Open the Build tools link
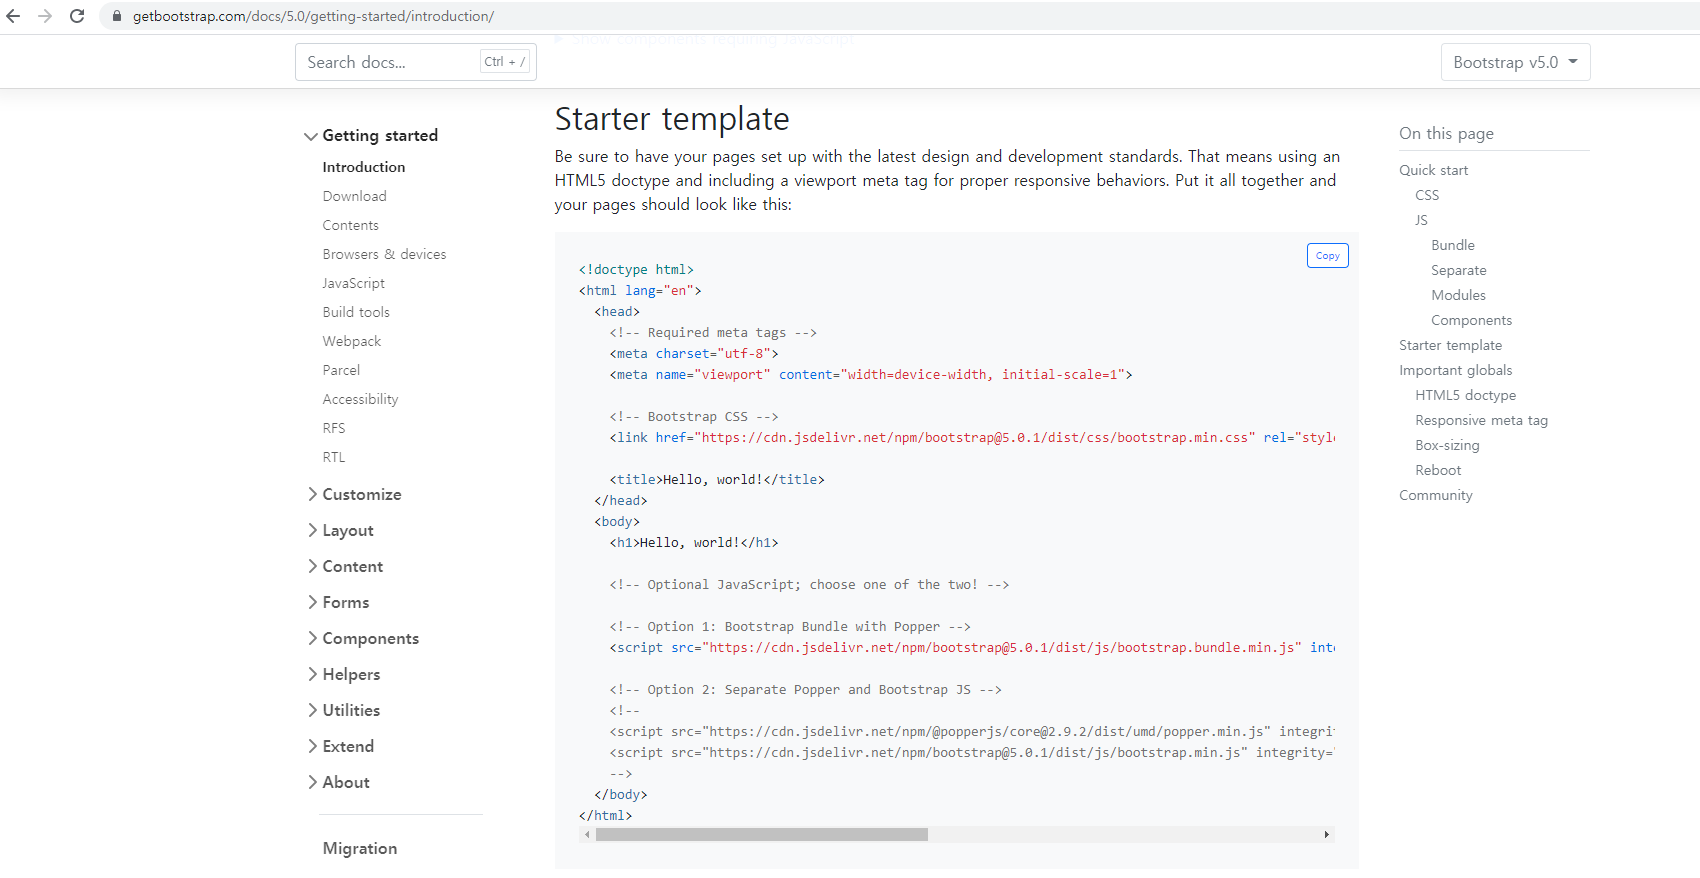The height and width of the screenshot is (878, 1700). pyautogui.click(x=356, y=312)
